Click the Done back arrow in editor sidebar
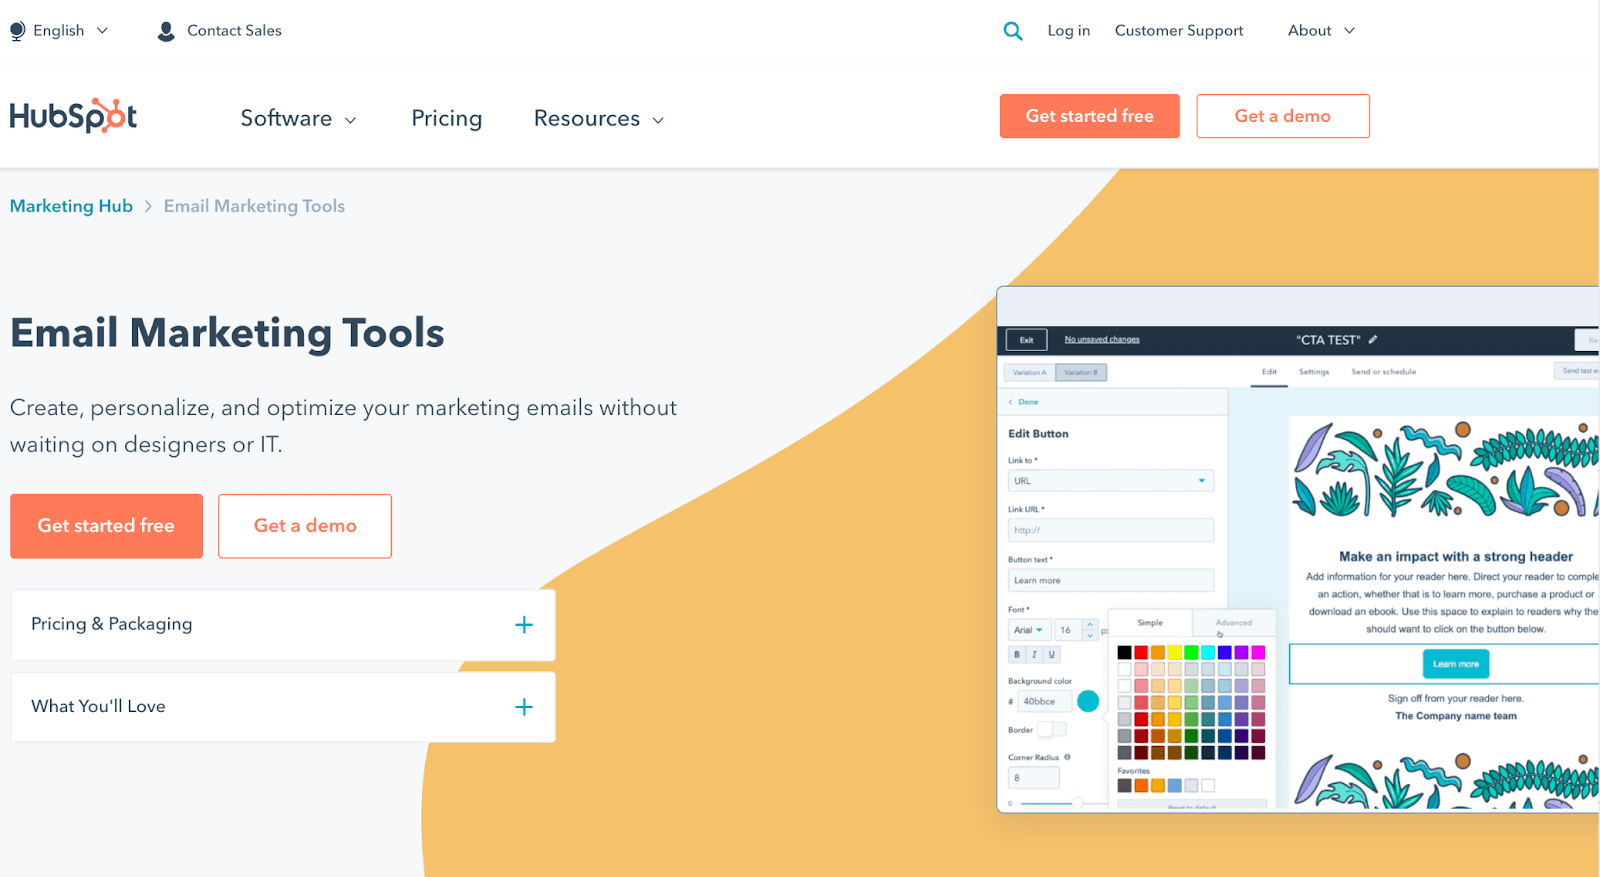Viewport: 1600px width, 877px height. (1011, 402)
